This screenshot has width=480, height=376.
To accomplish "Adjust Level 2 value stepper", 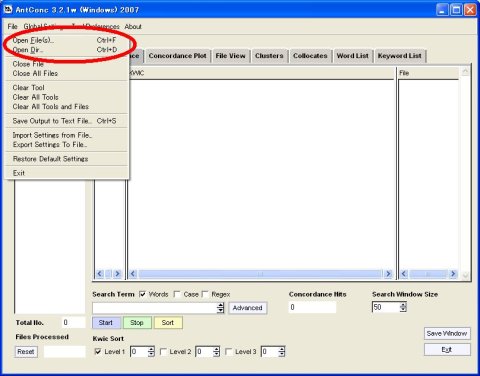I will coord(216,352).
